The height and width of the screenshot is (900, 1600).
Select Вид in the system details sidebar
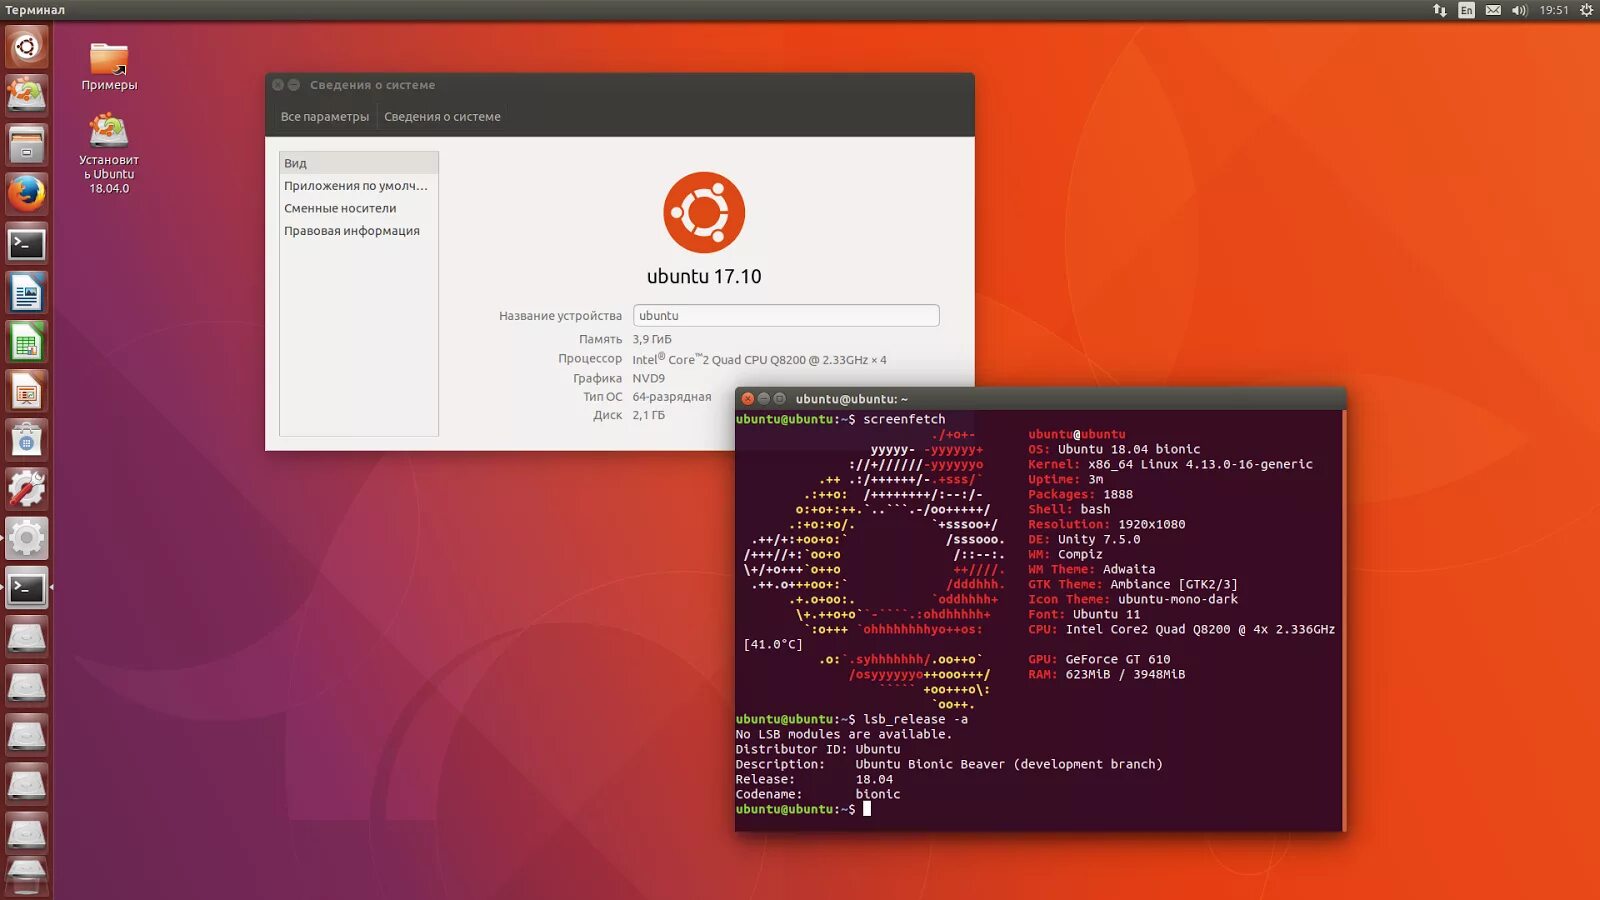pyautogui.click(x=359, y=163)
